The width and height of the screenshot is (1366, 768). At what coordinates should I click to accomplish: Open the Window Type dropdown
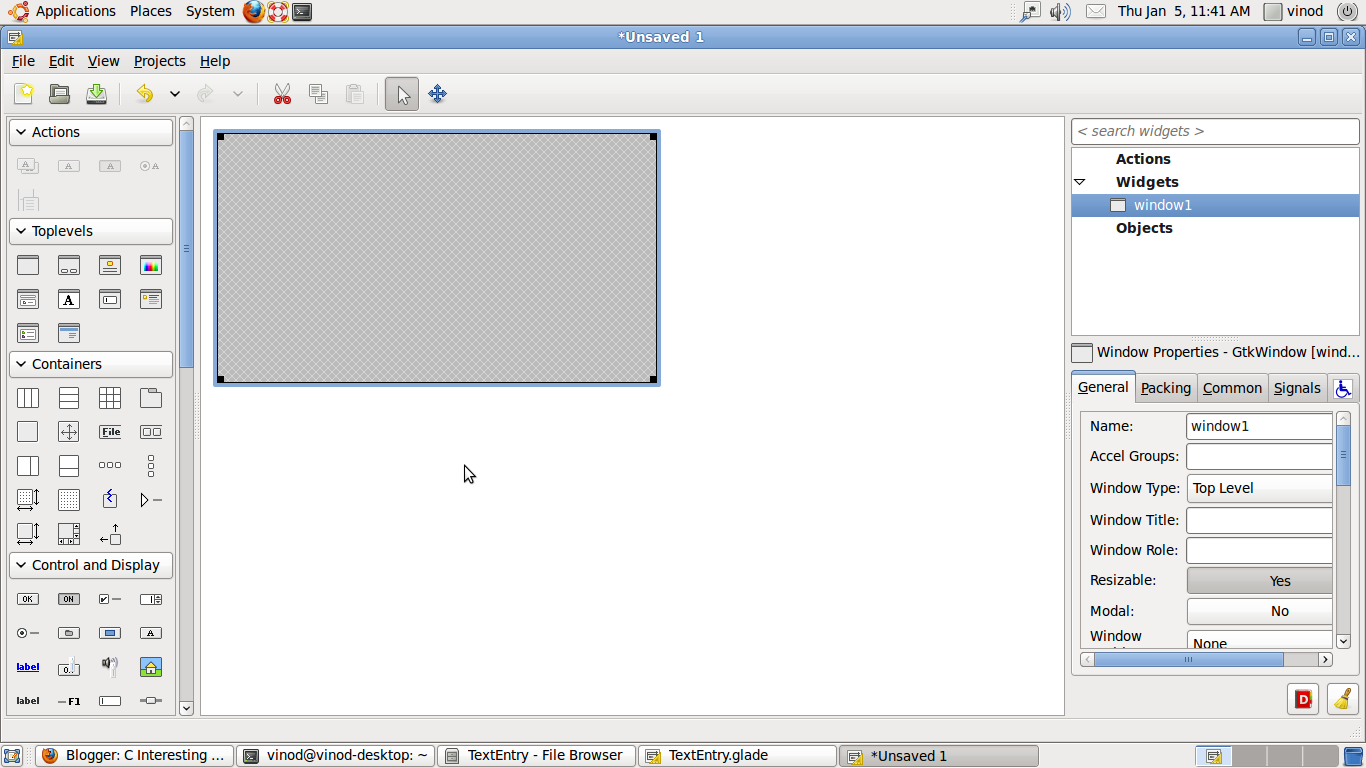click(1259, 488)
